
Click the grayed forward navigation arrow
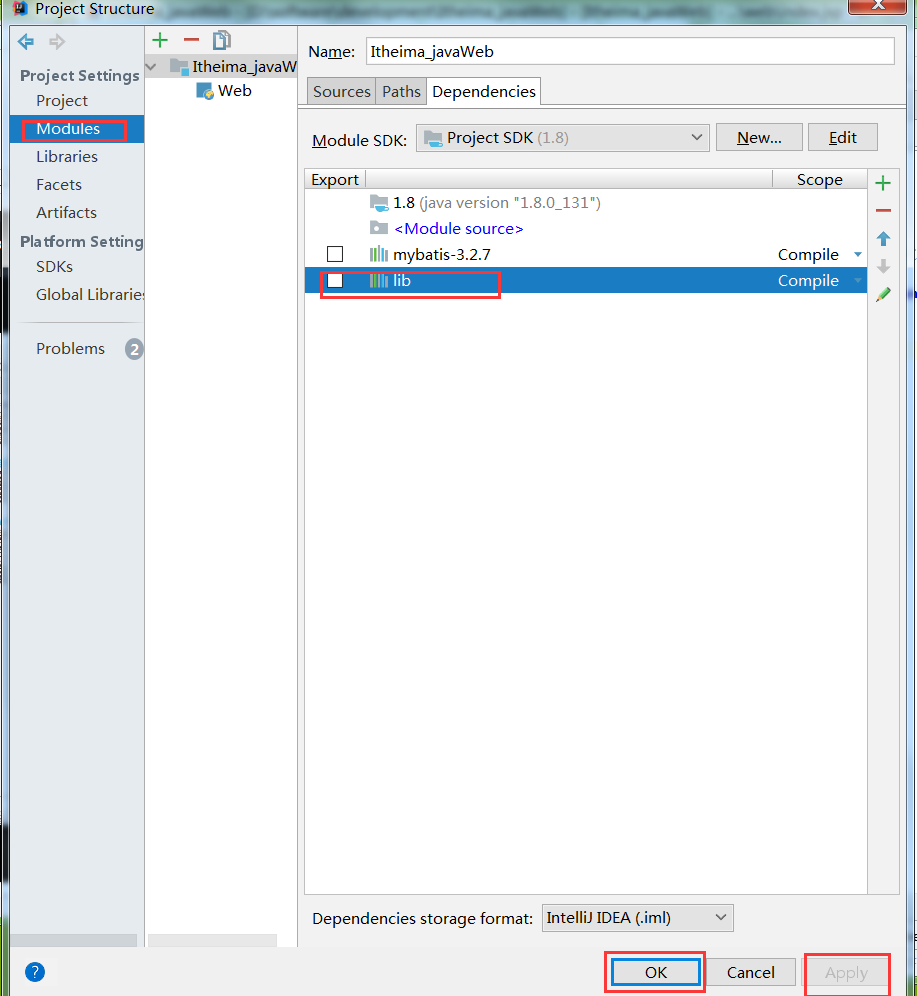[57, 42]
